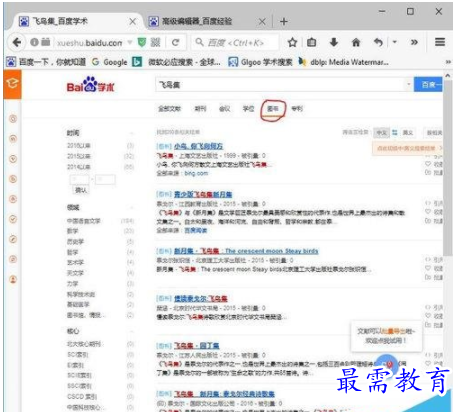Click the undo curved-arrow toolbar icon
Viewport: 458px width, 412px height.
(x=378, y=42)
